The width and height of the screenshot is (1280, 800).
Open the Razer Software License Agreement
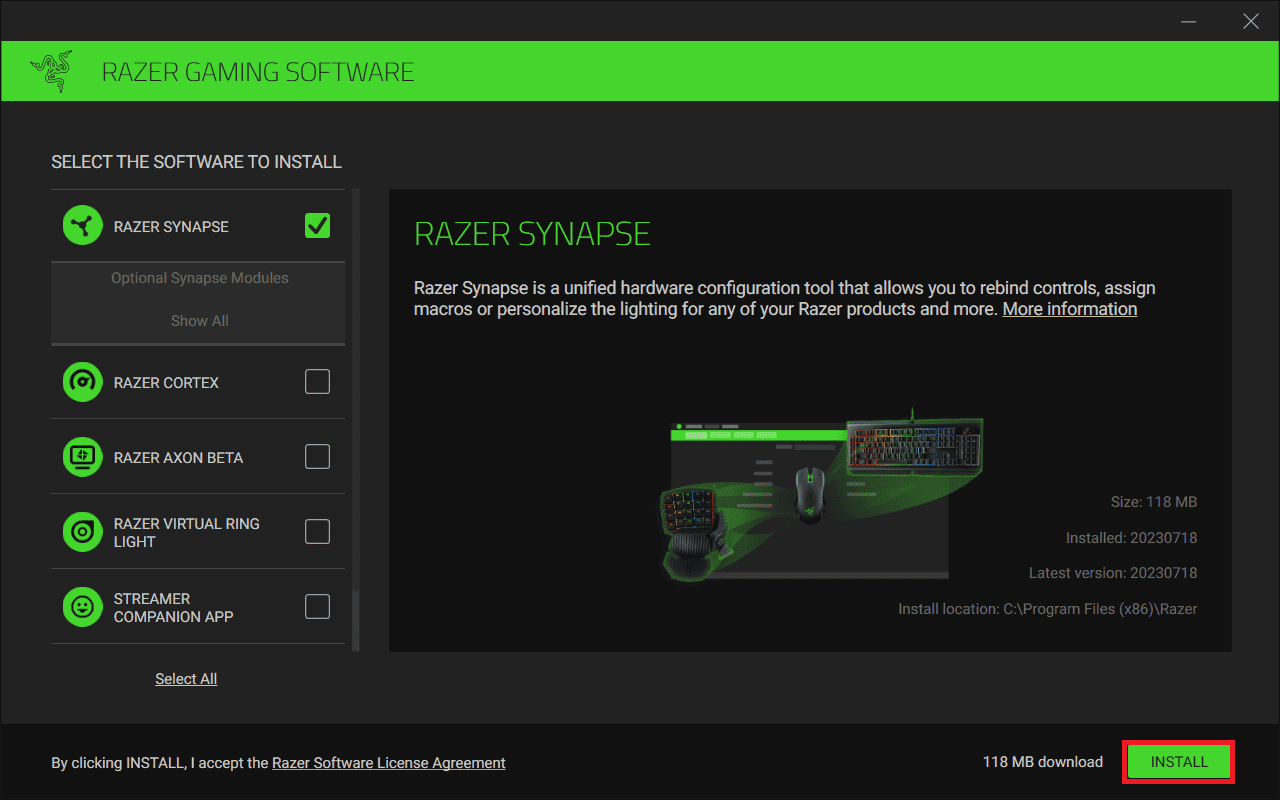tap(389, 763)
